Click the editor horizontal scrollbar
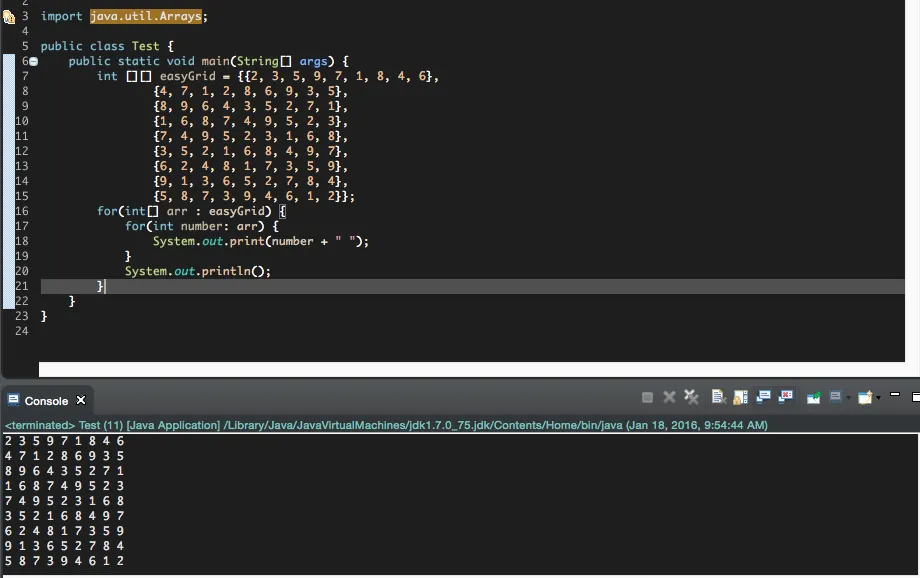This screenshot has width=920, height=578. point(472,369)
